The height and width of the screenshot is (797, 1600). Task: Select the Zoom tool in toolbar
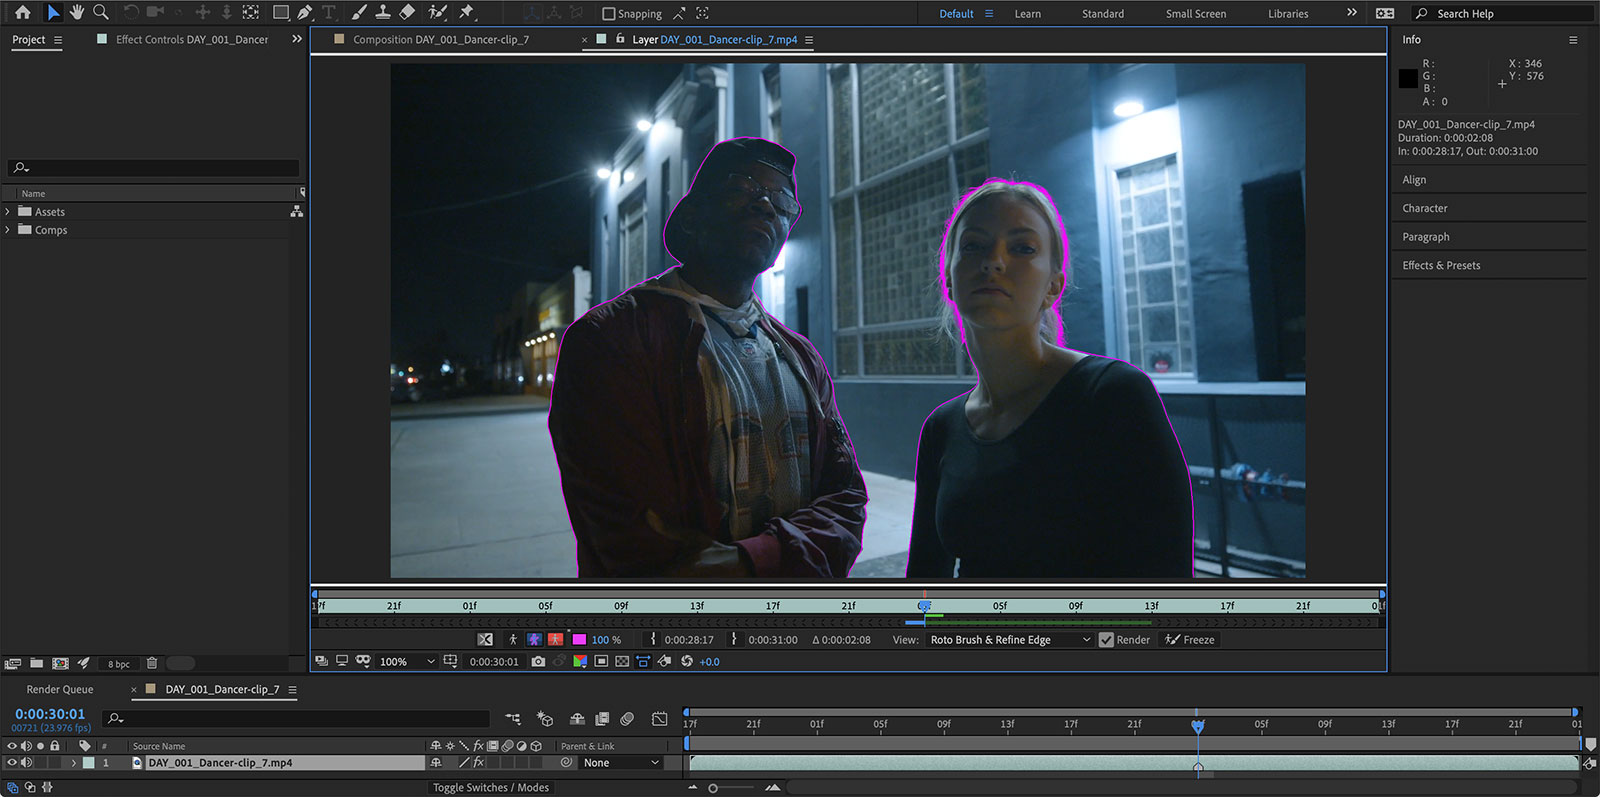pos(101,13)
